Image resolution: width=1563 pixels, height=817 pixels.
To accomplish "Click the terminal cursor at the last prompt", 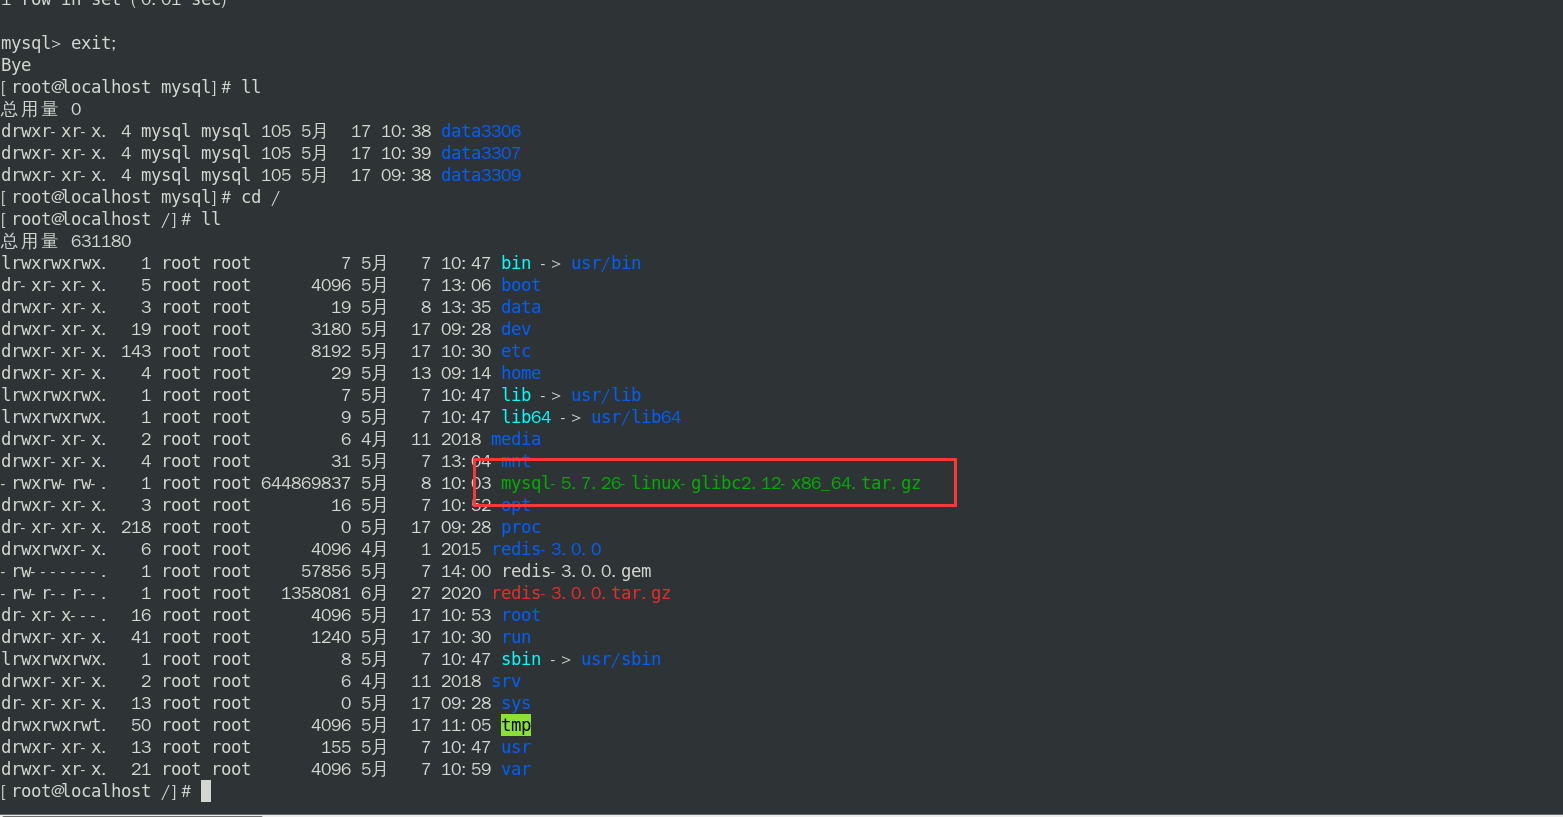I will (x=206, y=791).
